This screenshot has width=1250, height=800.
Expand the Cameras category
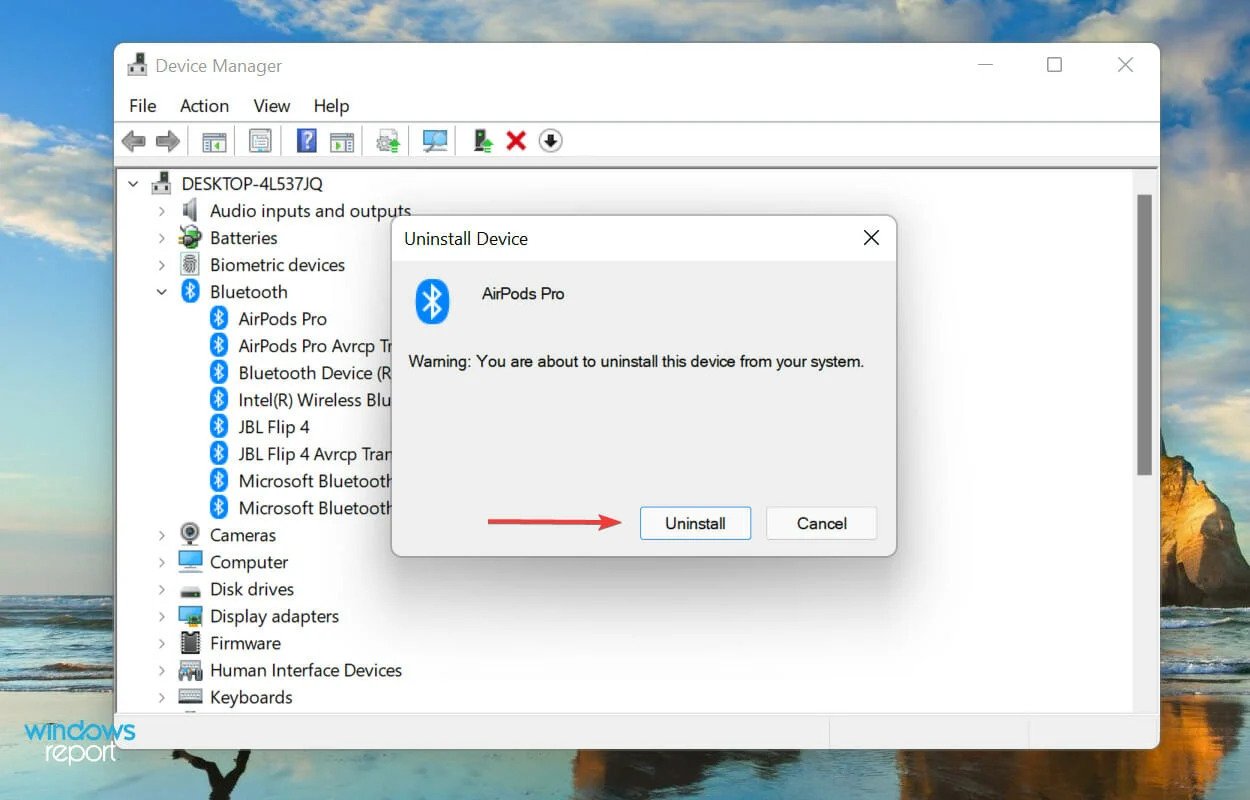[x=161, y=535]
